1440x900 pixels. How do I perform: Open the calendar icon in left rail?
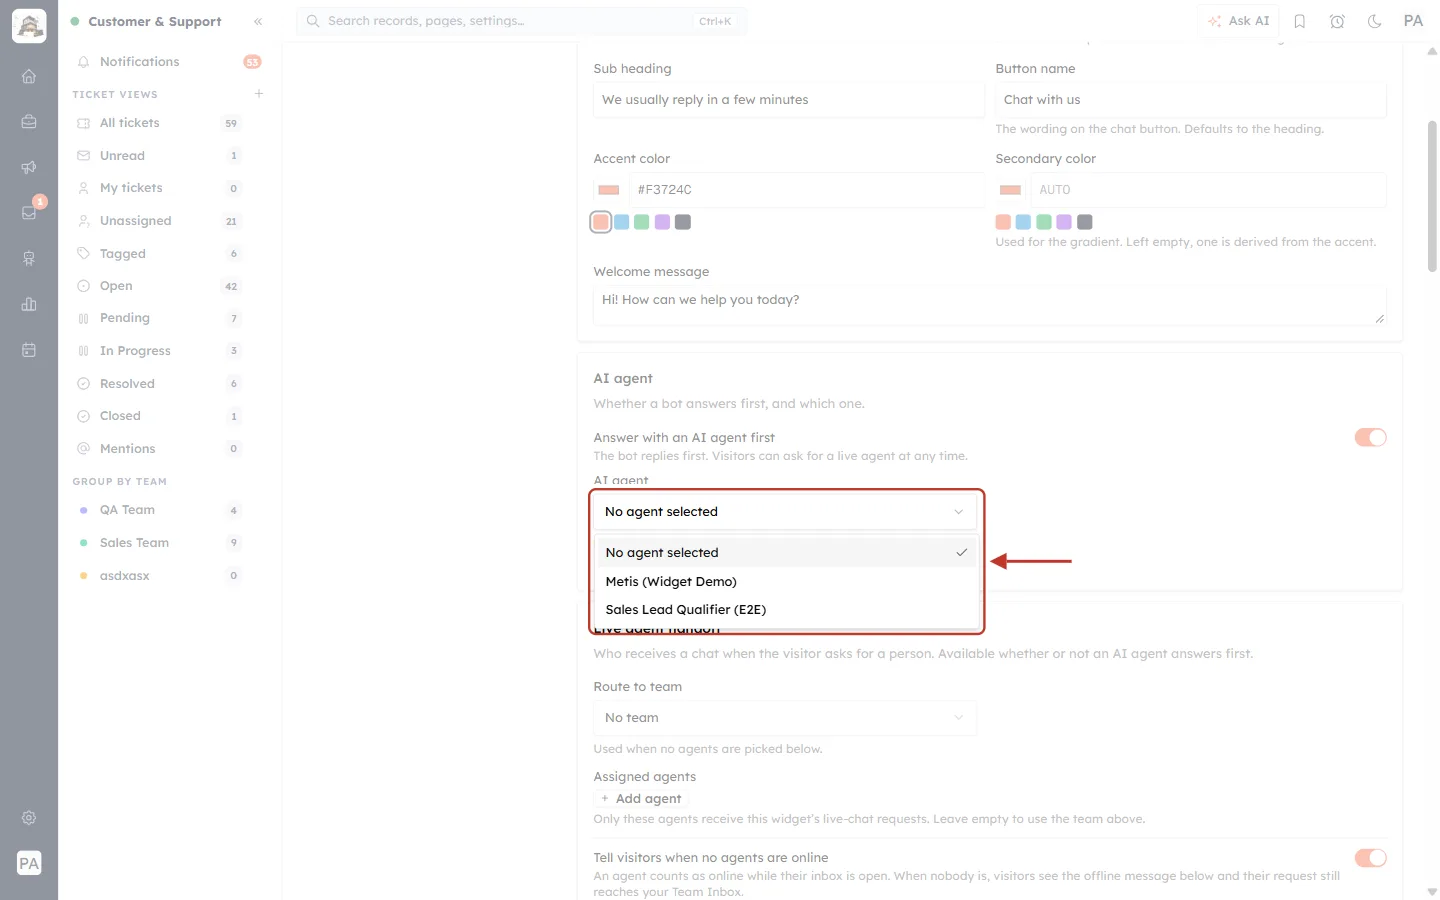tap(29, 350)
